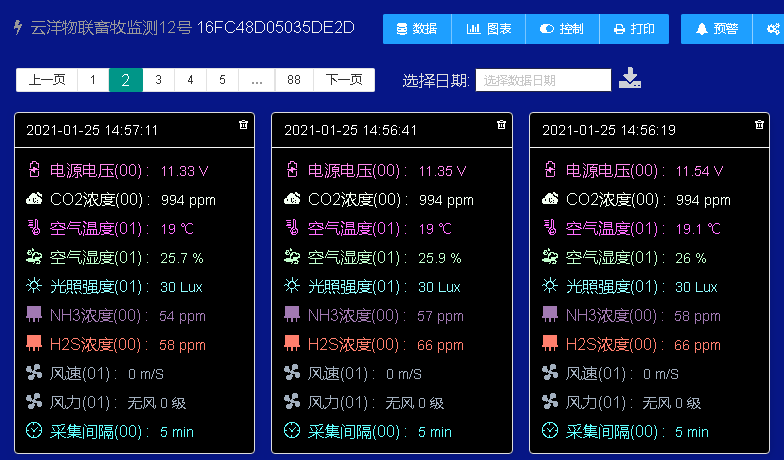Image resolution: width=784 pixels, height=460 pixels.
Task: Click trash icon on 14:56:41 card
Action: 501,125
